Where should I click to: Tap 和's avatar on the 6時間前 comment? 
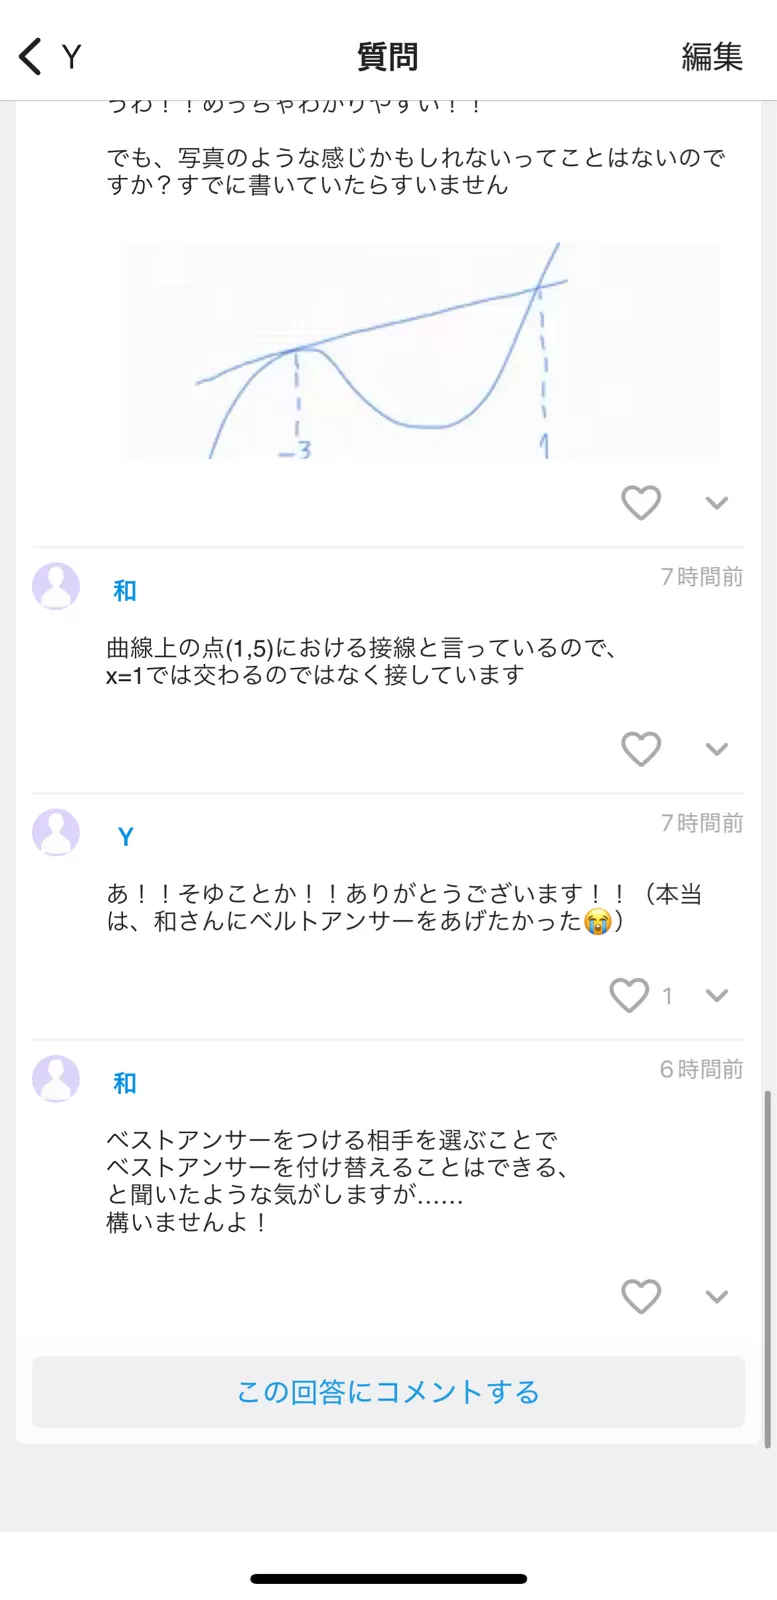click(x=56, y=1079)
